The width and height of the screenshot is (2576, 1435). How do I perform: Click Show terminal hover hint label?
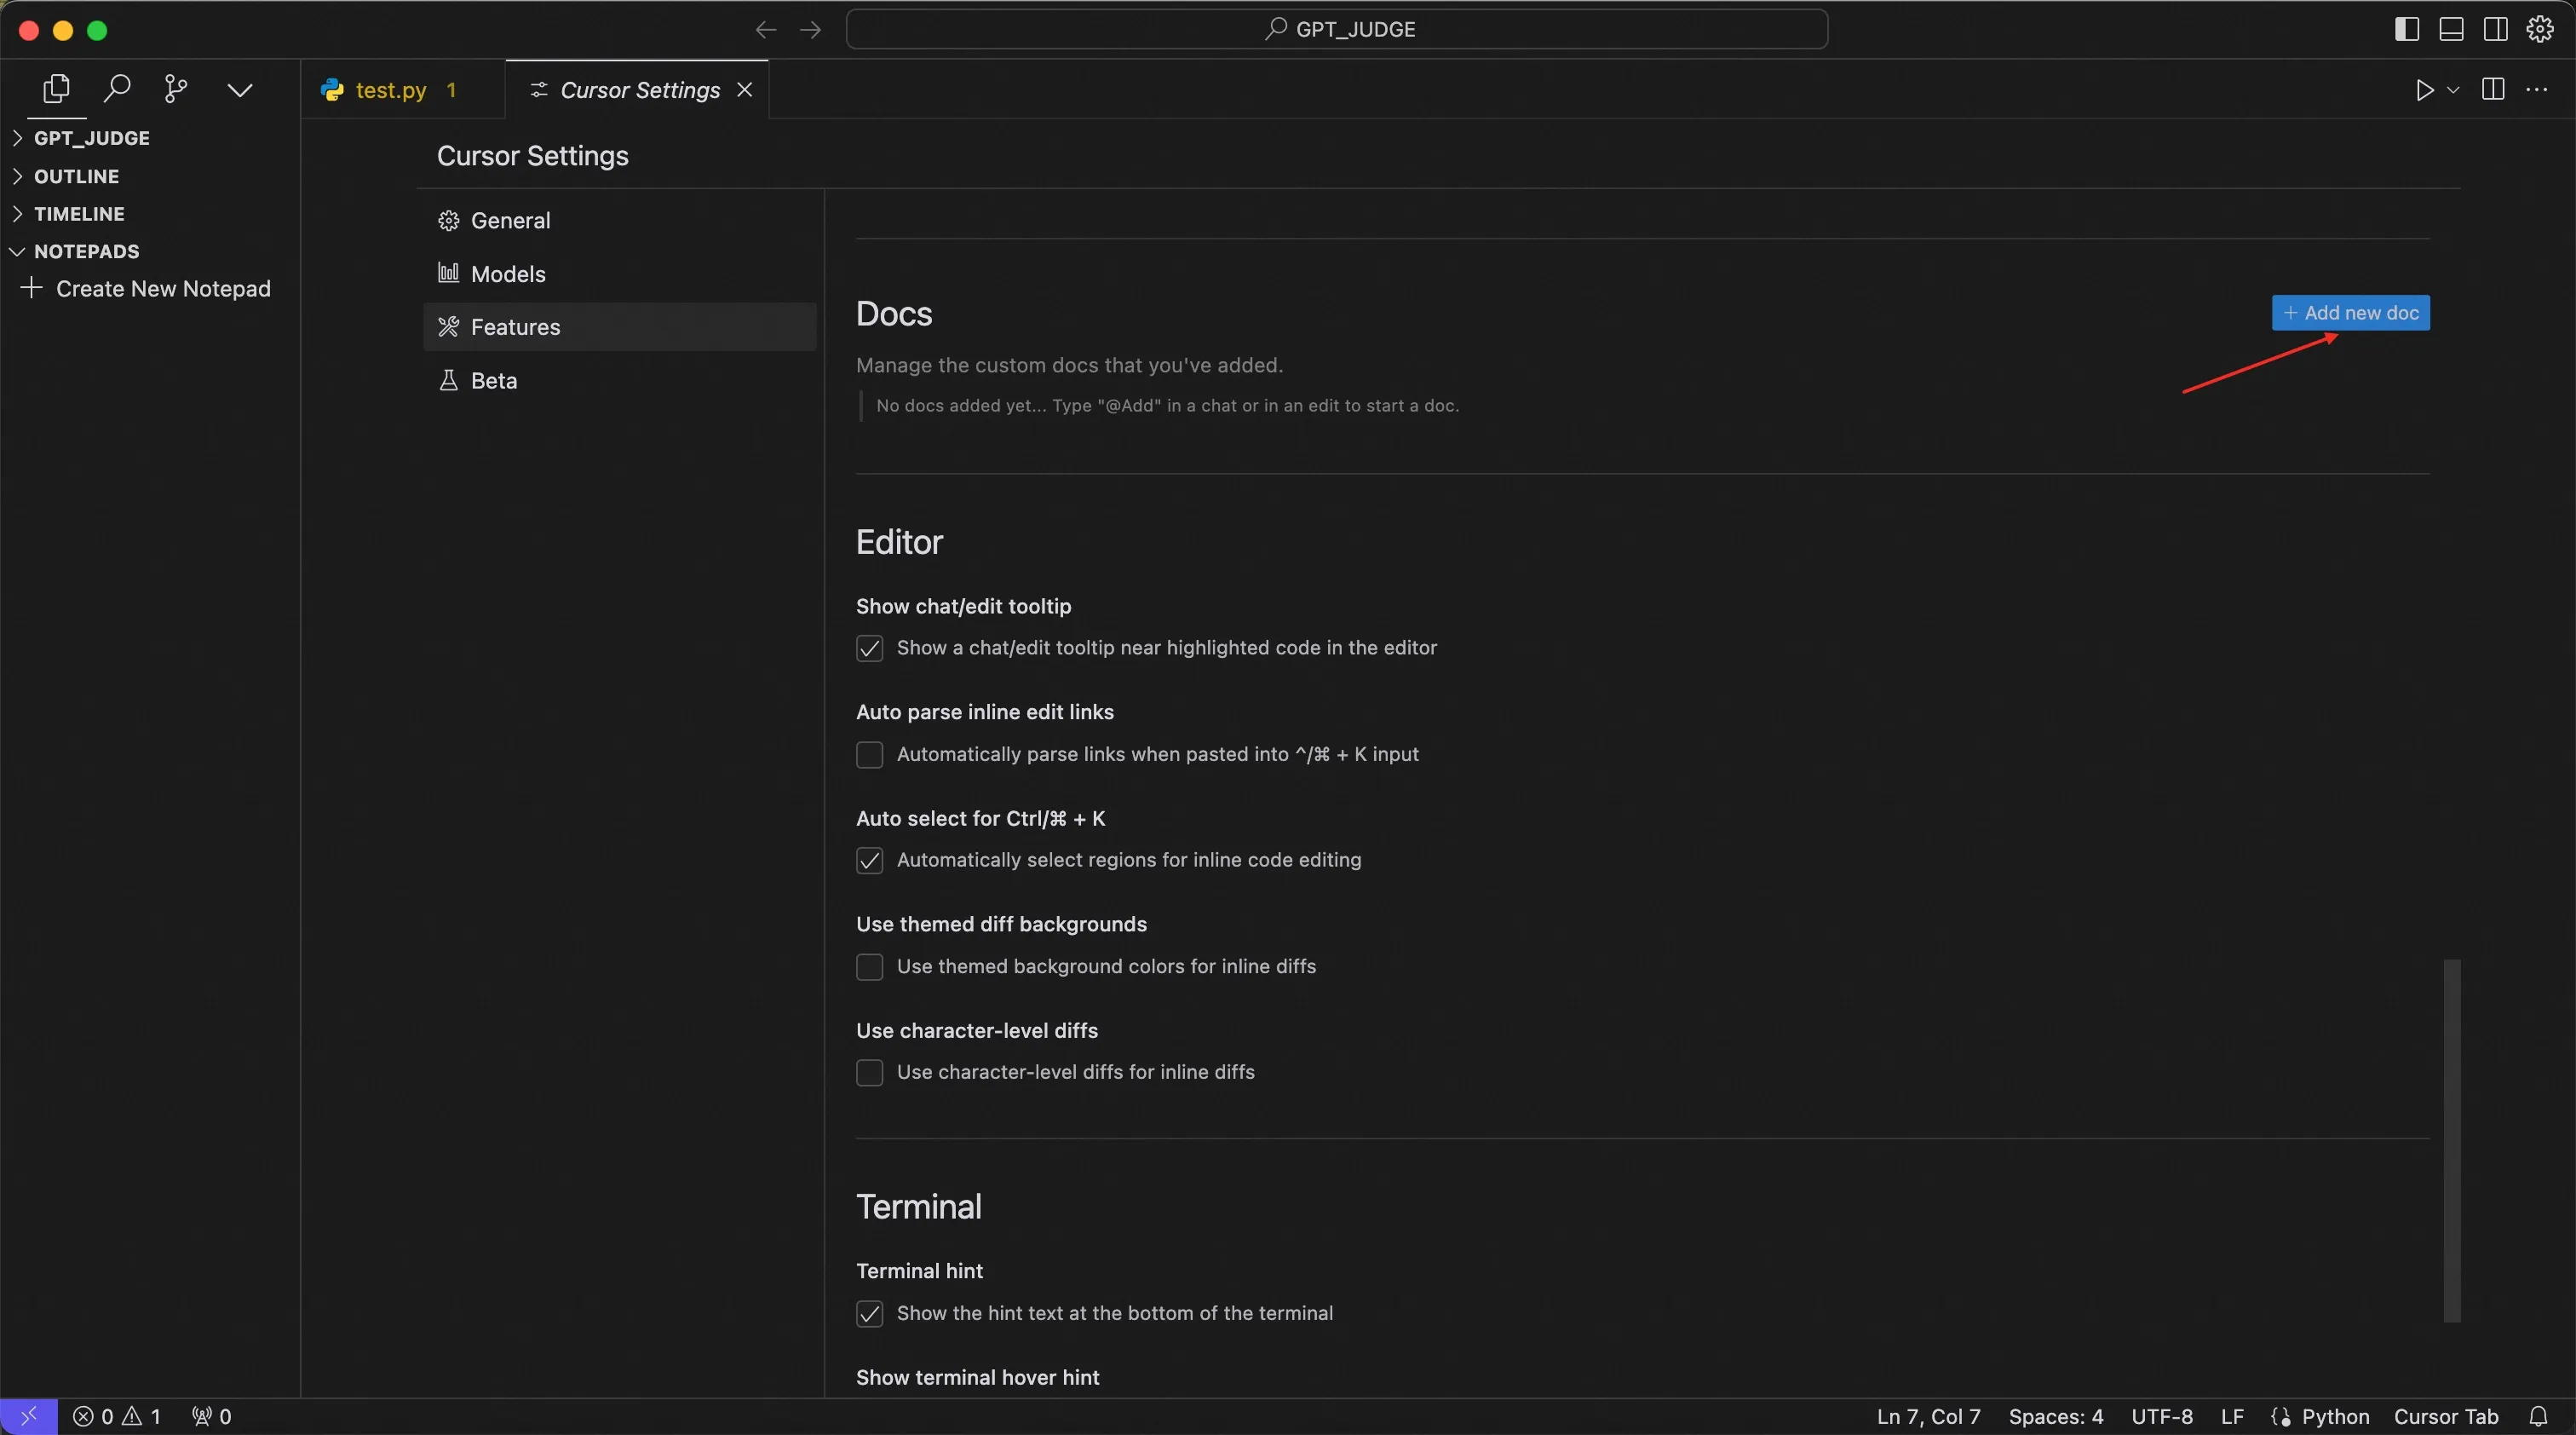pos(977,1378)
